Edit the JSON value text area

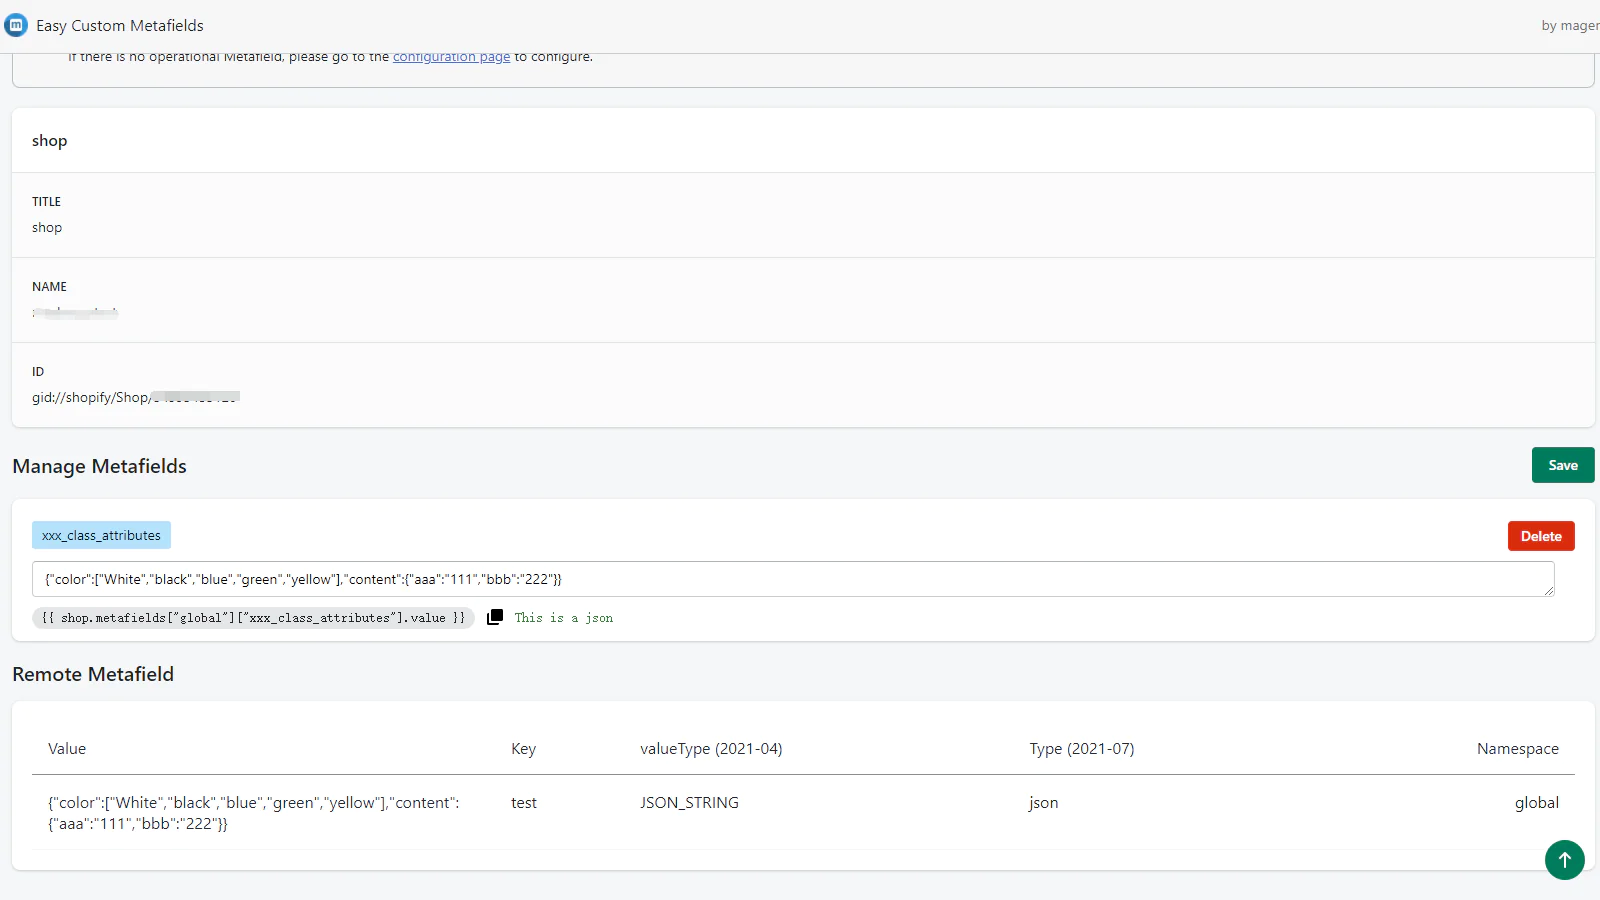[793, 579]
